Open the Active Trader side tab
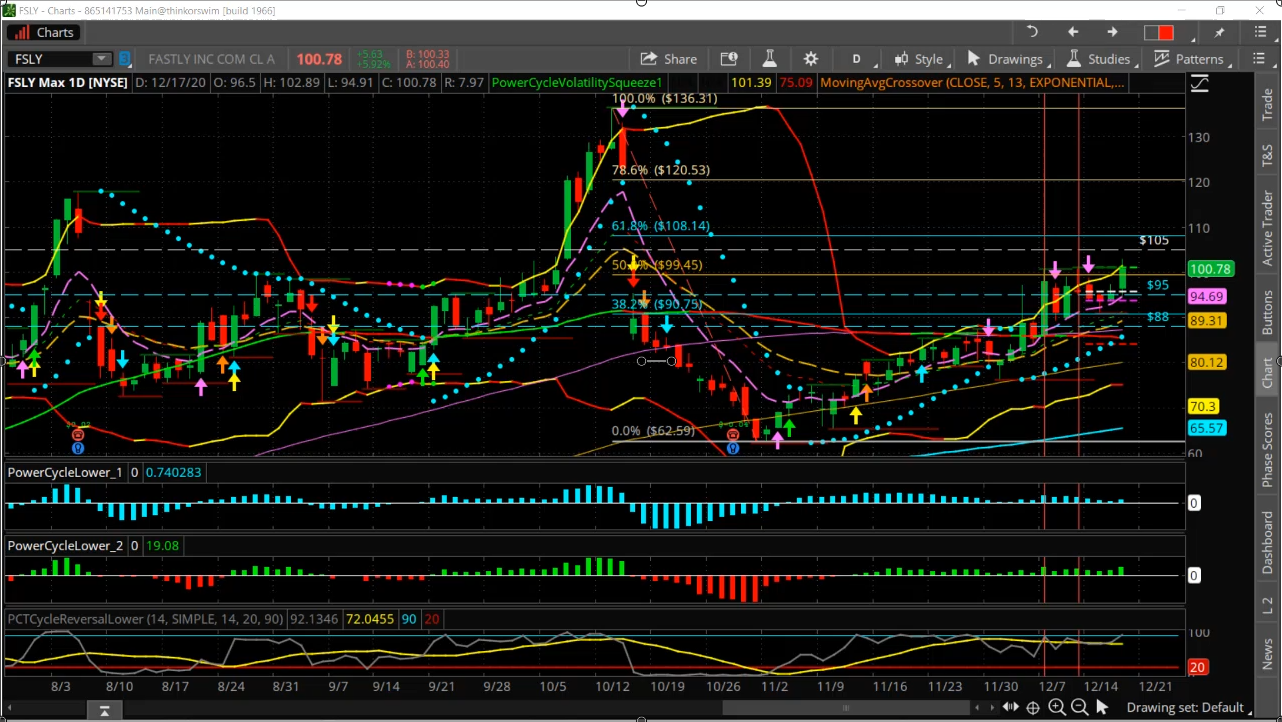Viewport: 1282px width, 722px height. (1267, 228)
